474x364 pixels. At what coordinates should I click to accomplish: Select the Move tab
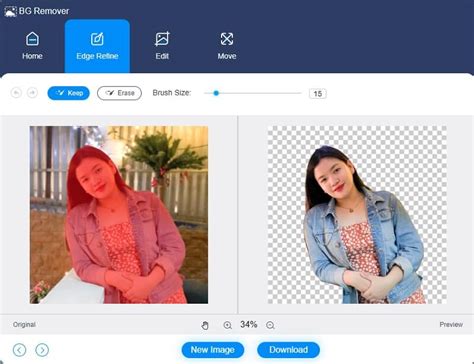(x=227, y=46)
